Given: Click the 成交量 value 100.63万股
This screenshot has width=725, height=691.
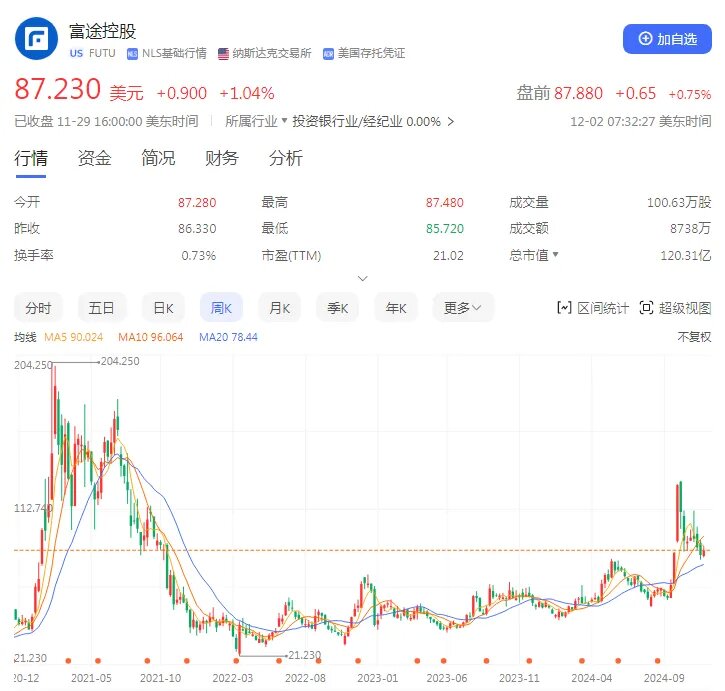Looking at the screenshot, I should (x=679, y=203).
